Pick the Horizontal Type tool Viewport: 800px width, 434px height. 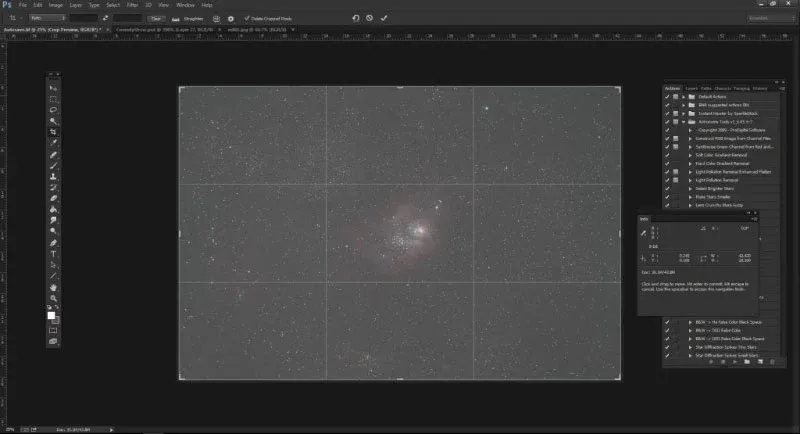click(54, 254)
